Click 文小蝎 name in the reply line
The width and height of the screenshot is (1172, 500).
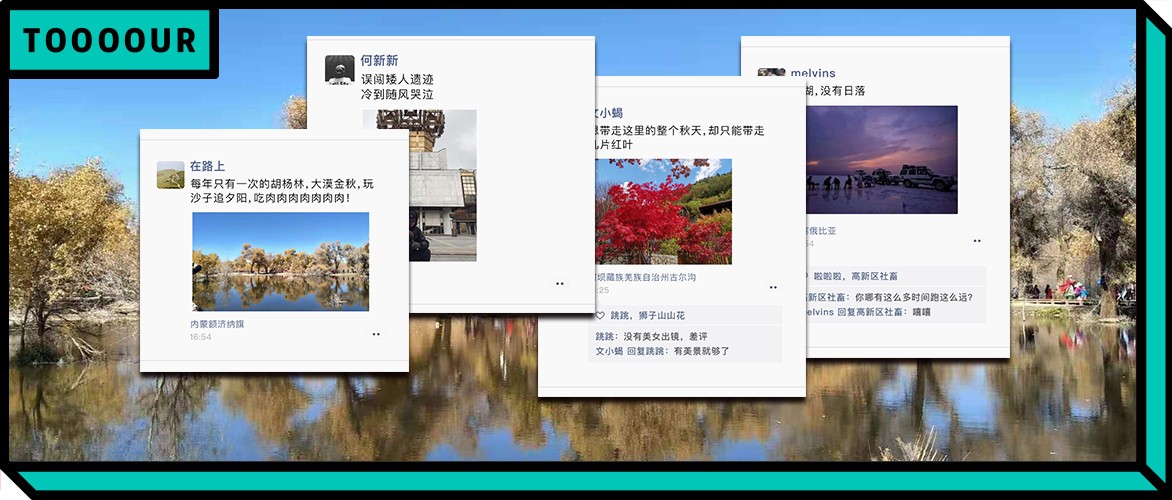pos(609,351)
